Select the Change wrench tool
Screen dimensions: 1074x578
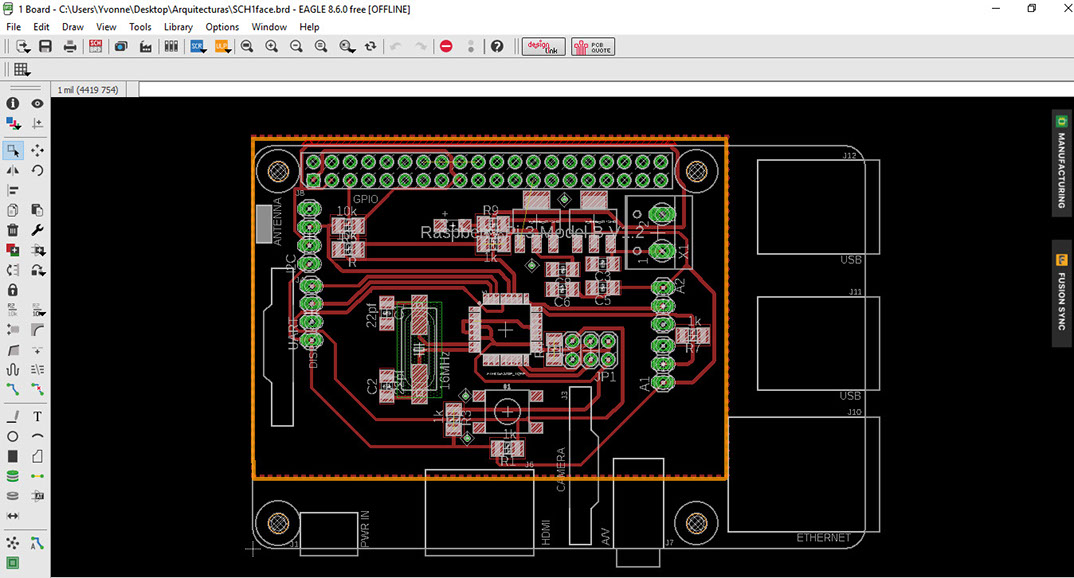[x=38, y=230]
